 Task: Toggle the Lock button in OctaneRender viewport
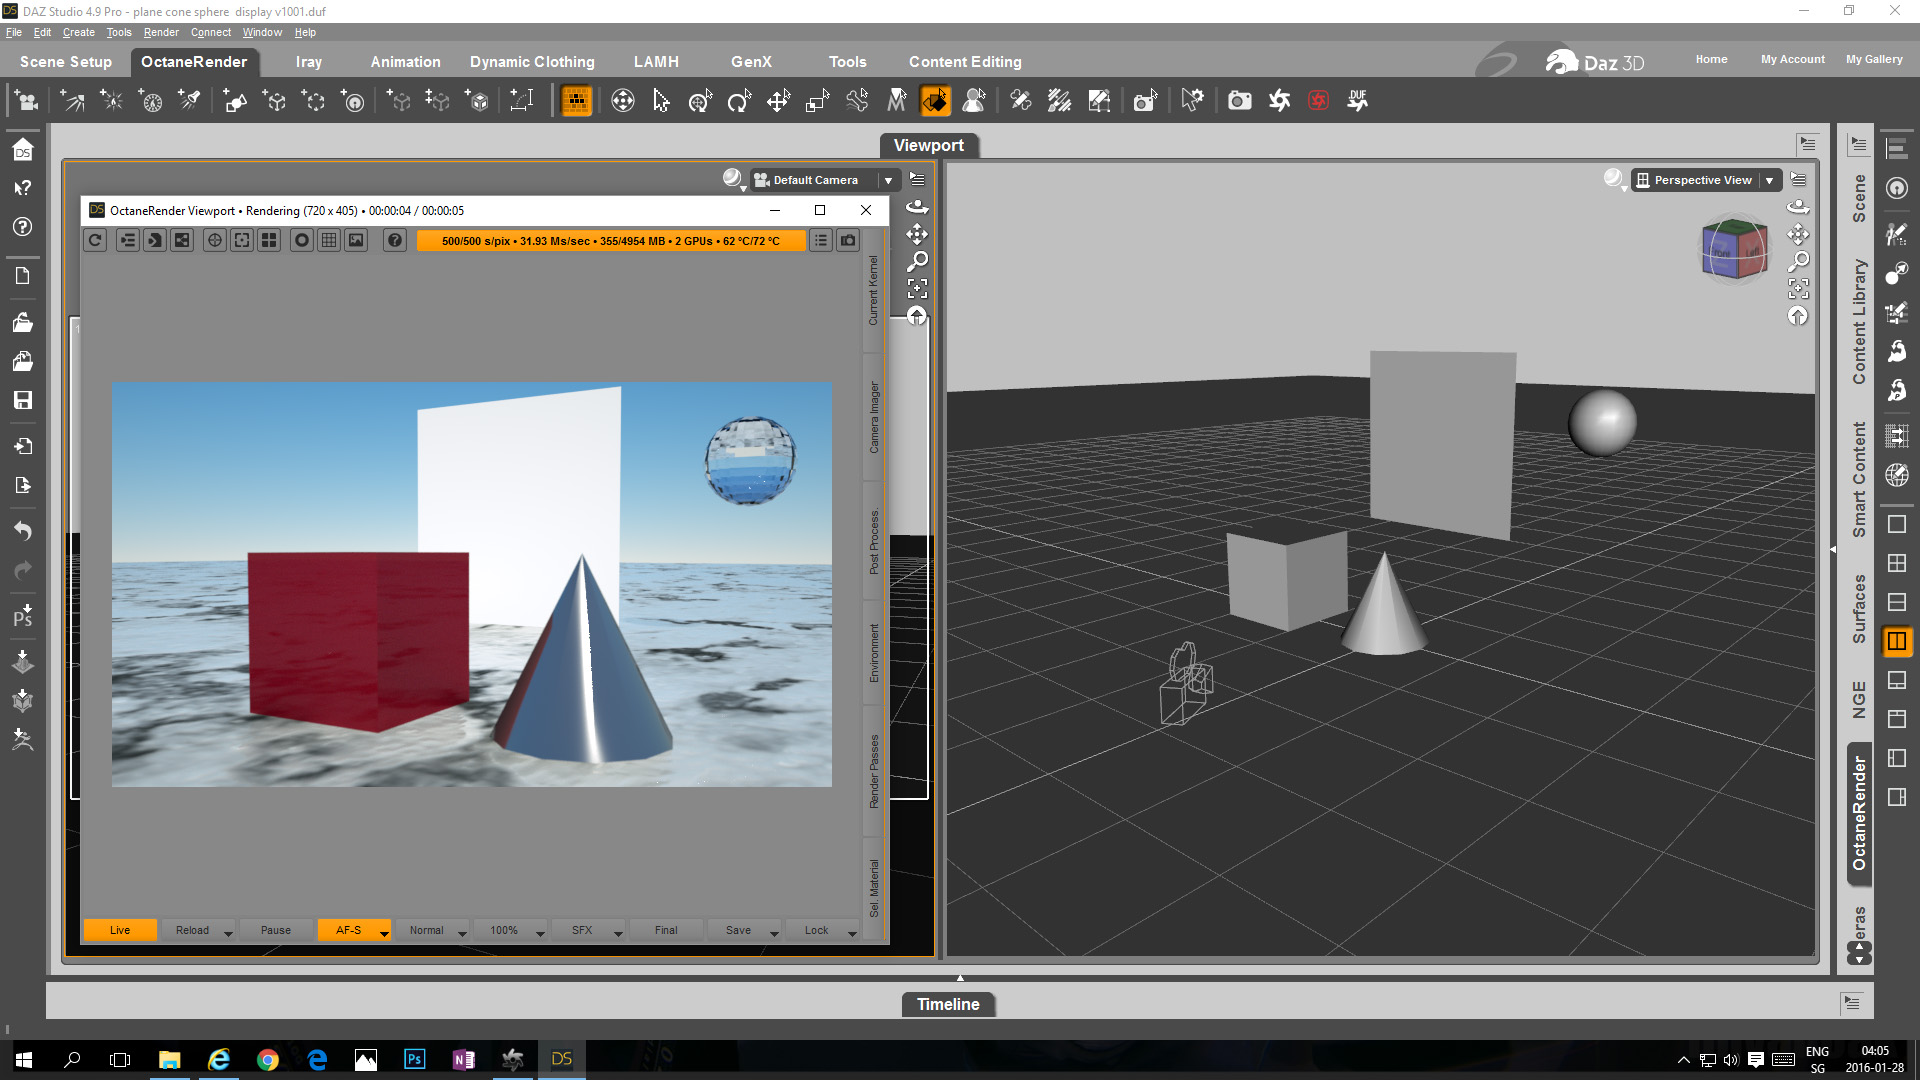(x=816, y=930)
